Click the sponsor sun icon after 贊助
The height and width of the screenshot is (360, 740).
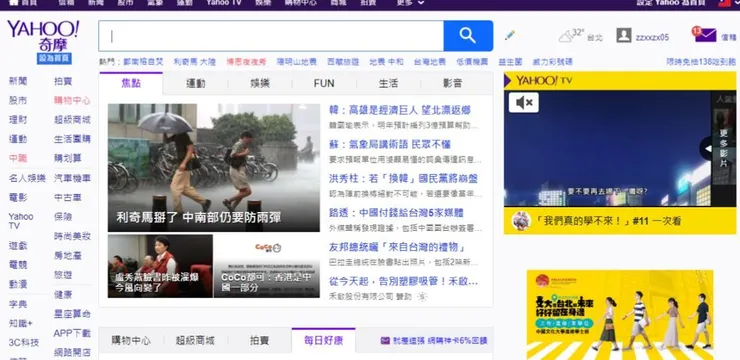[x=422, y=297]
